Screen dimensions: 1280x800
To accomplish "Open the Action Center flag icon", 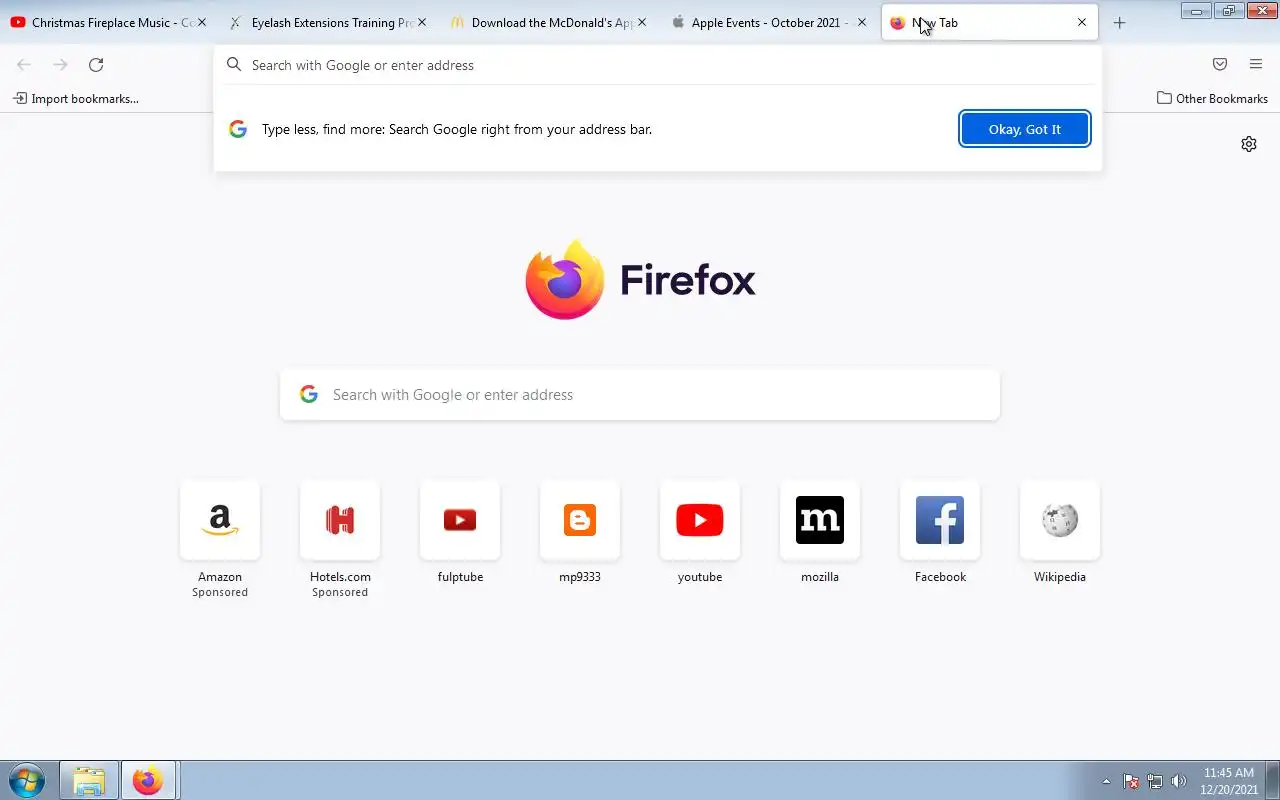I will tap(1131, 781).
